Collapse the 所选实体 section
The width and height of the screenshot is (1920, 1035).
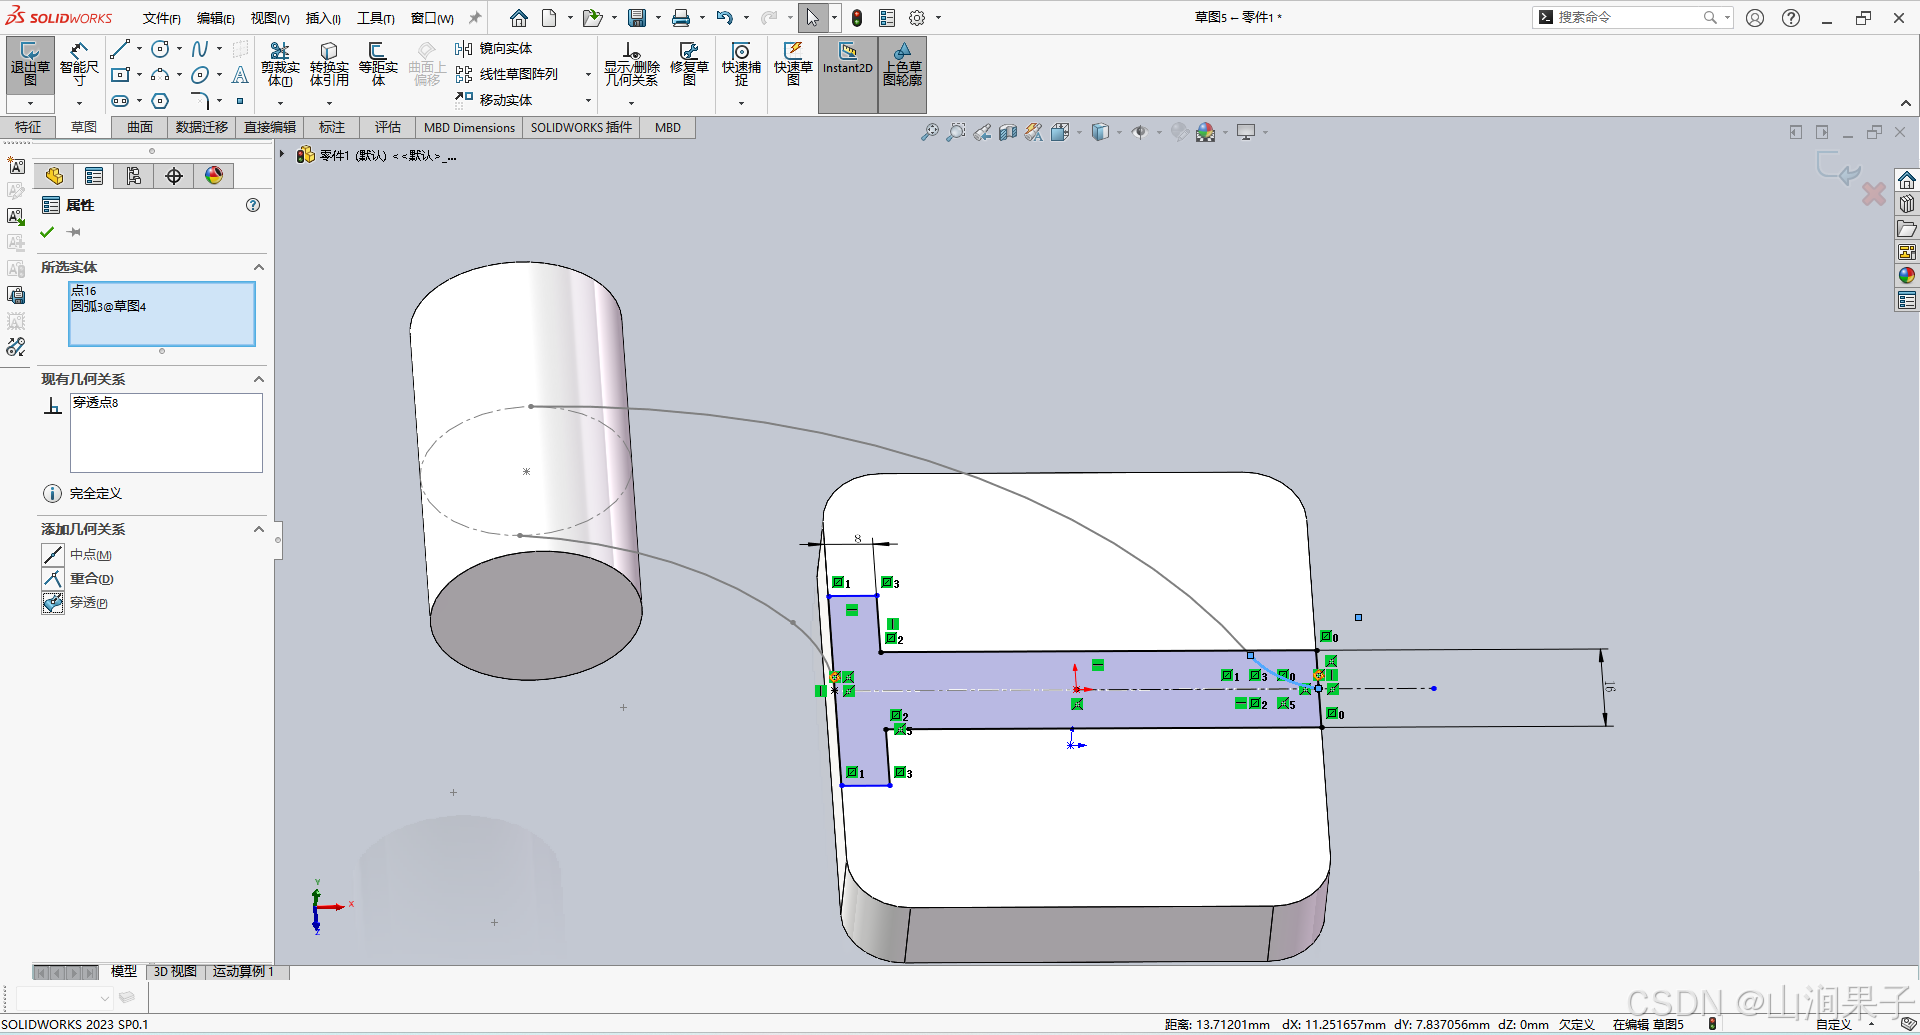coord(258,267)
